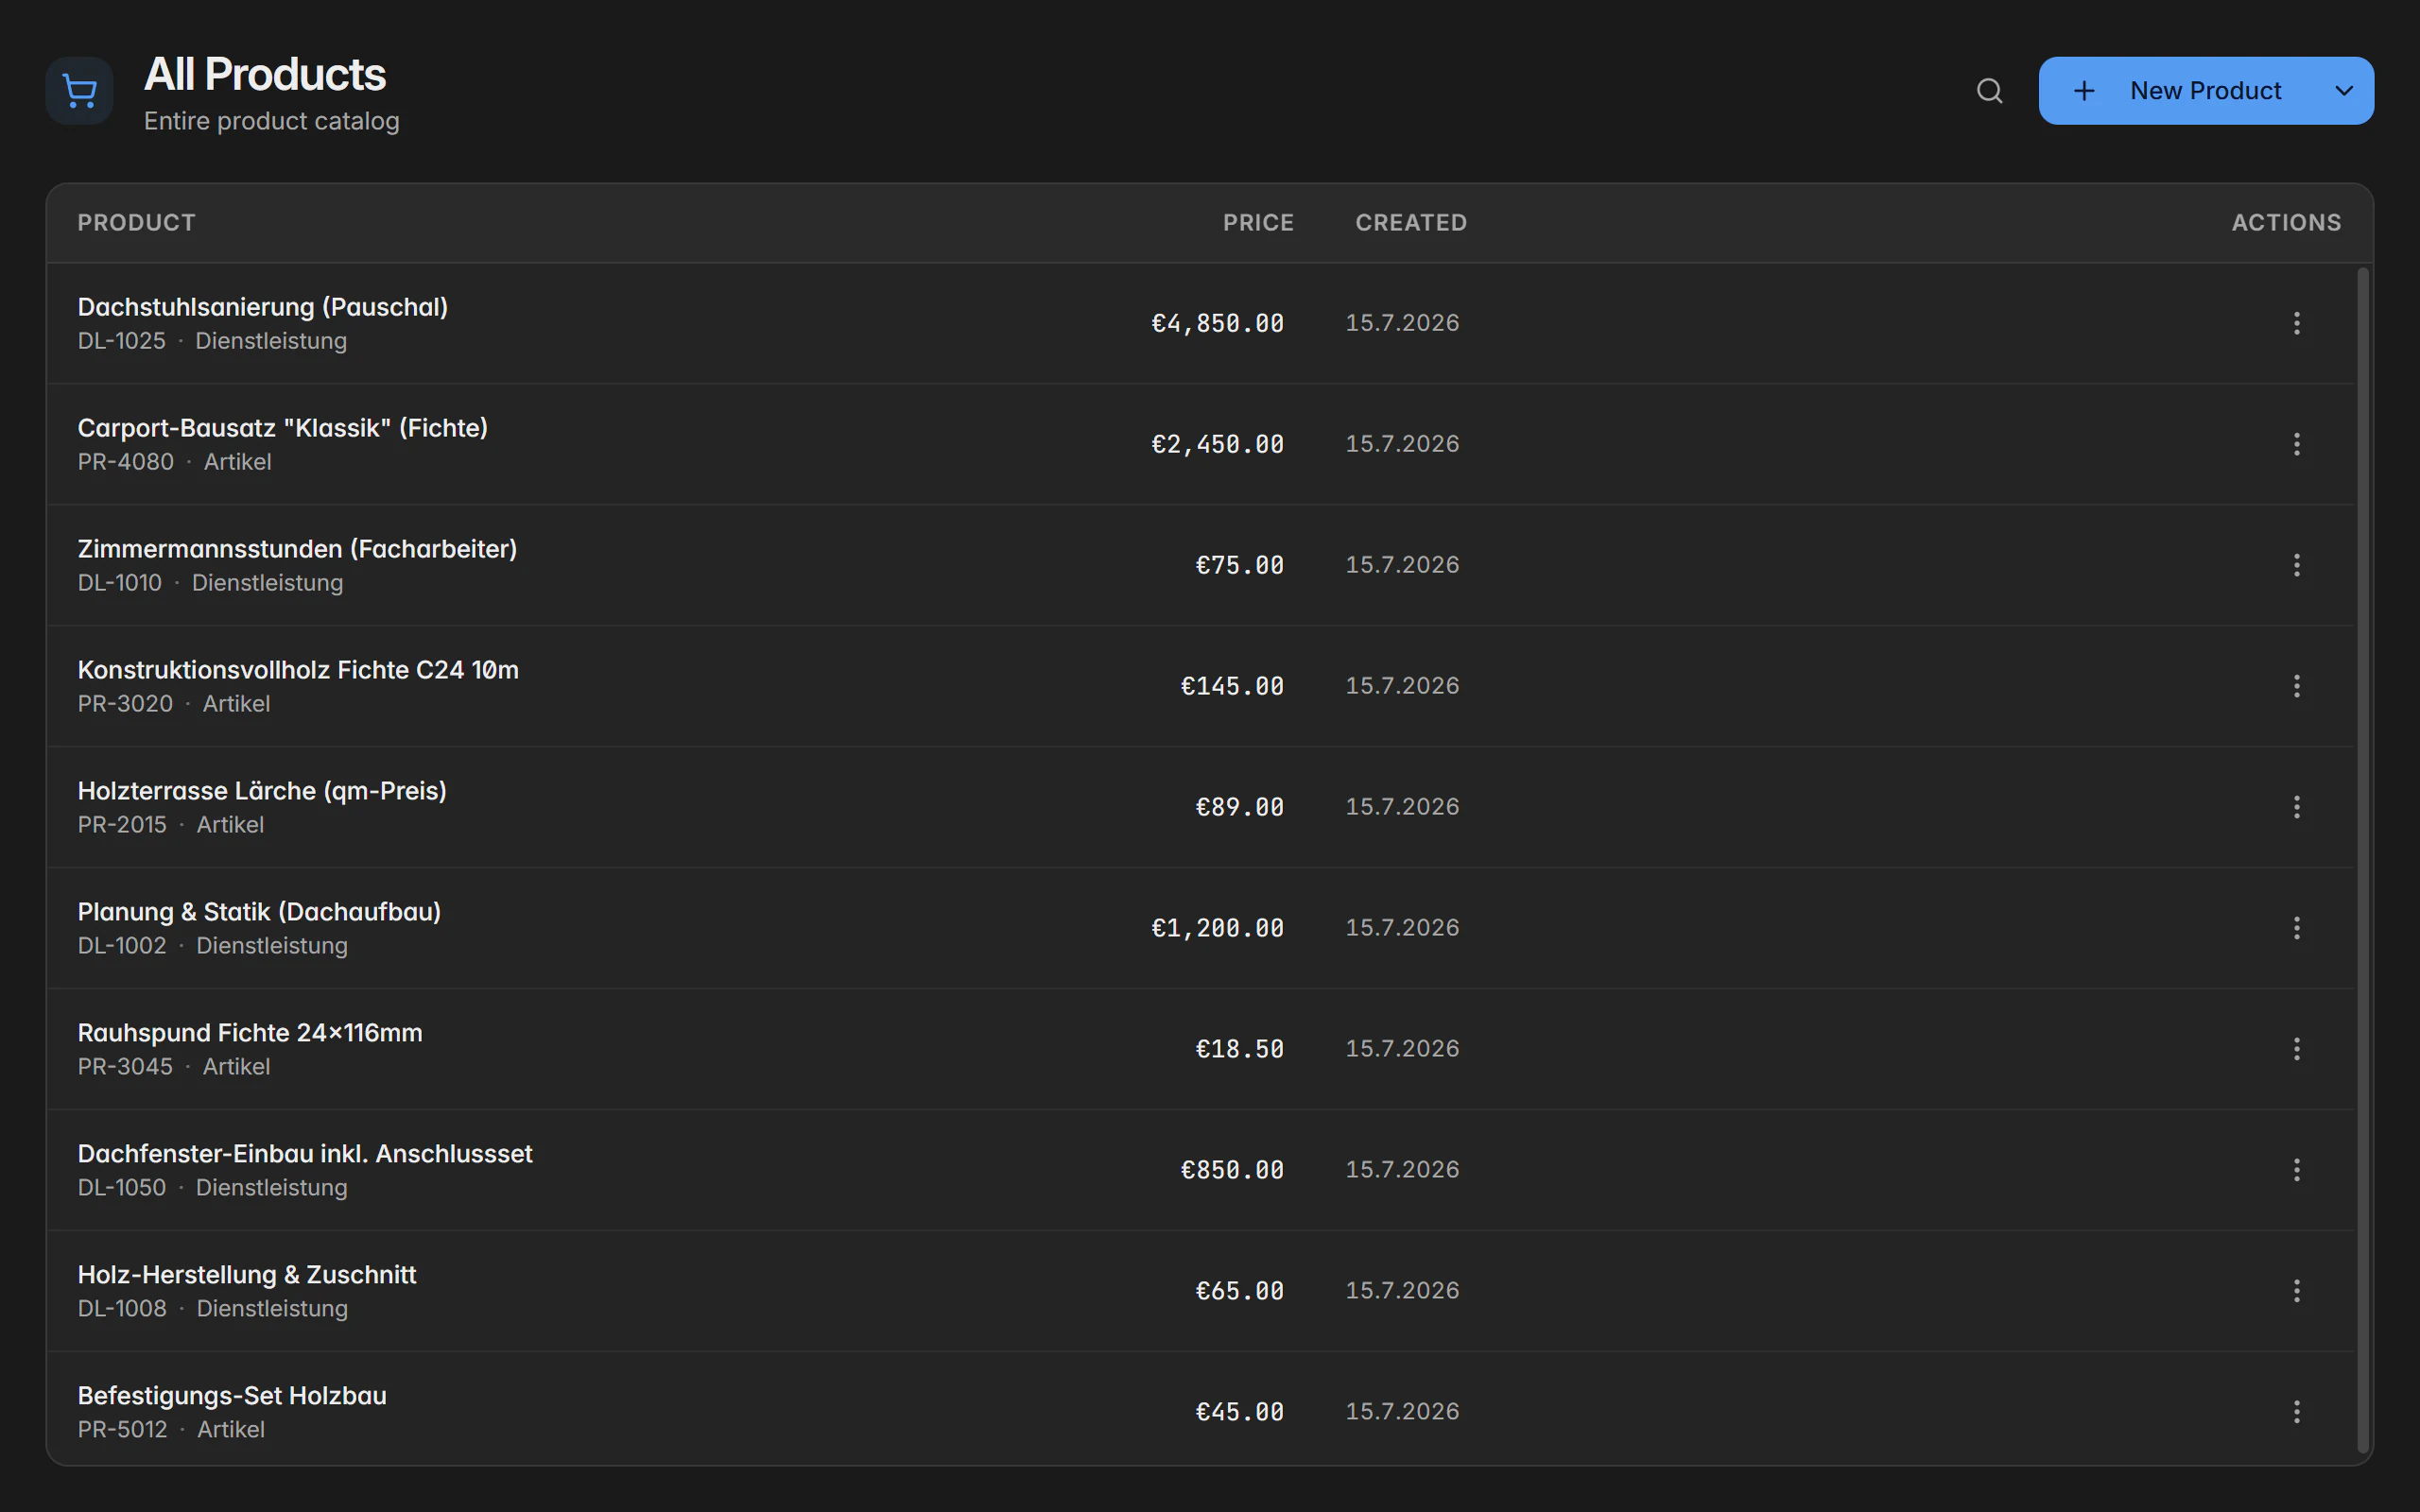
Task: Select product name Befestigungs-Set Holzbau
Action: (x=232, y=1396)
